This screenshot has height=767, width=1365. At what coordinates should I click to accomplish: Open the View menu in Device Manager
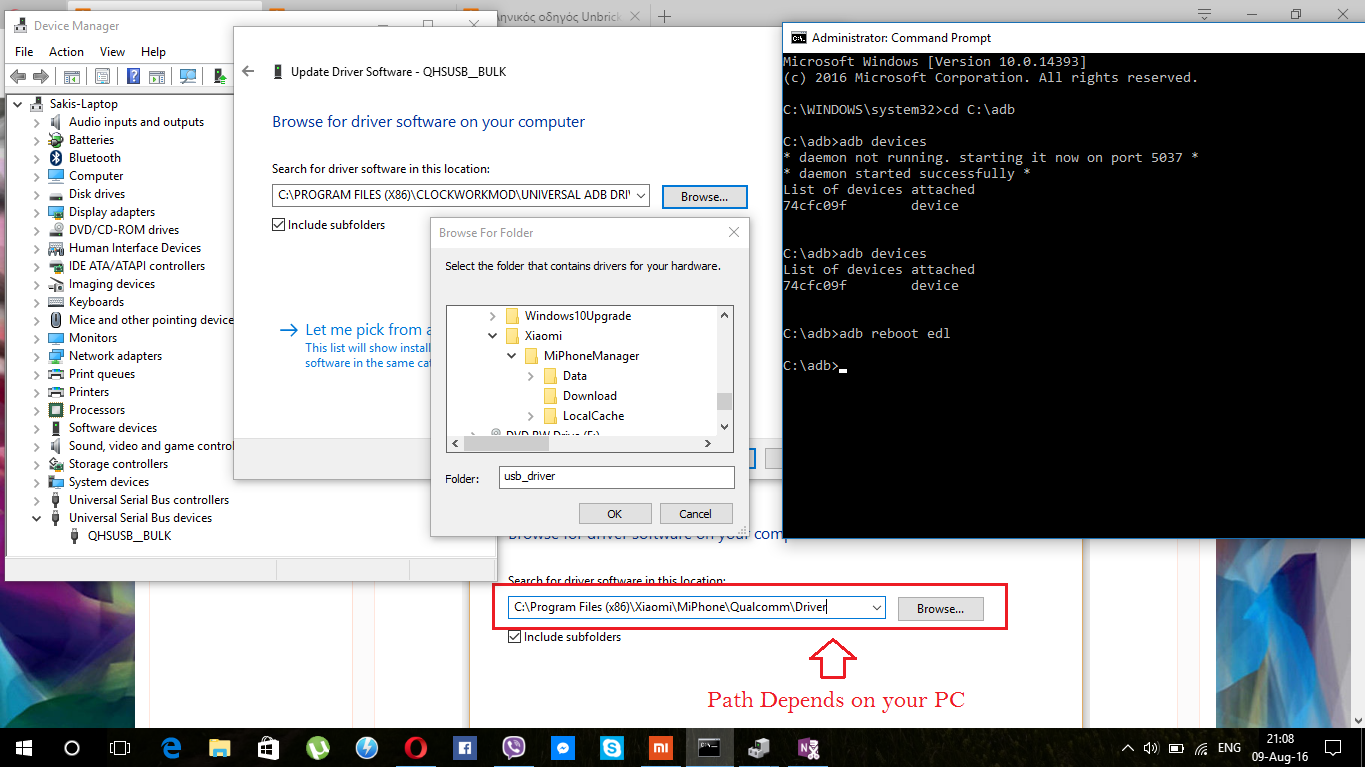pos(112,52)
